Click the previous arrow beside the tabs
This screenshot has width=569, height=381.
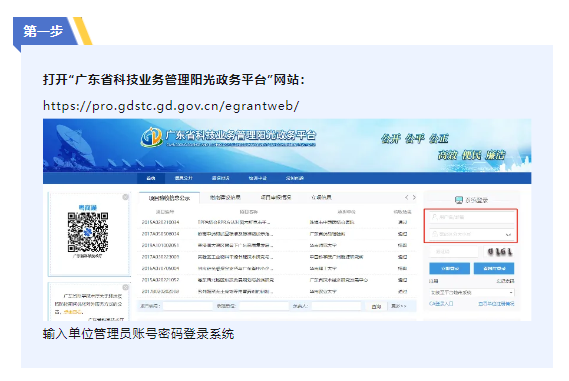click(x=406, y=197)
